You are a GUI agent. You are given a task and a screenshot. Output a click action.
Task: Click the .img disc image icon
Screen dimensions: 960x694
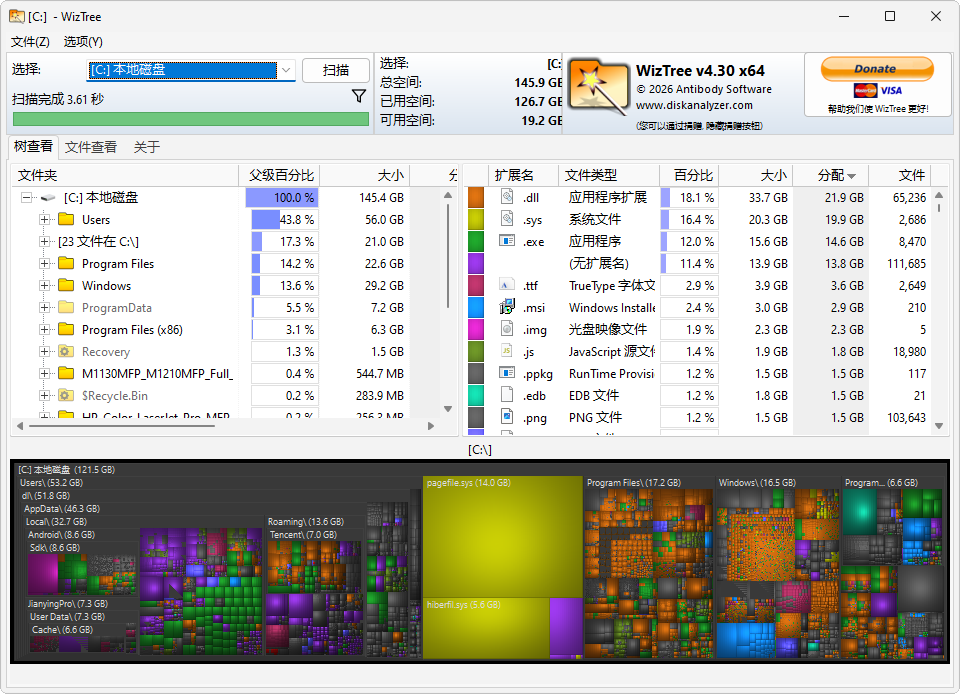507,329
